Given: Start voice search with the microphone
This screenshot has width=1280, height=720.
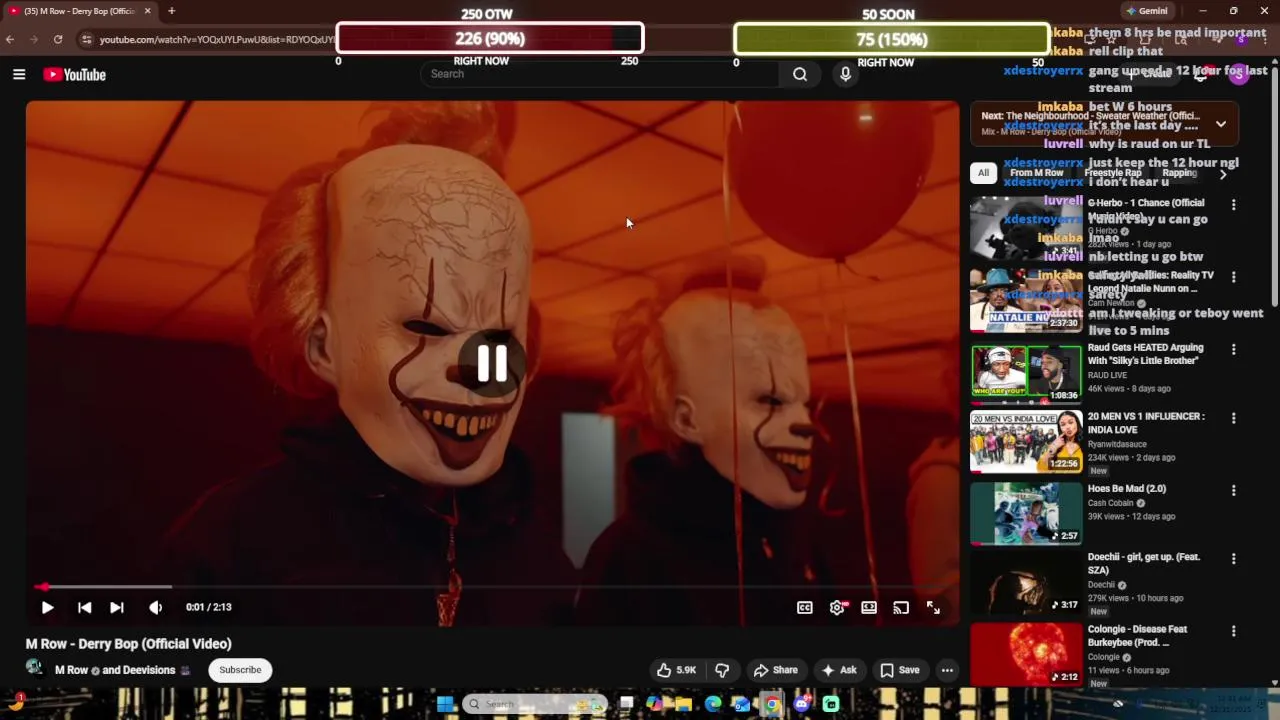Looking at the screenshot, I should tap(845, 74).
